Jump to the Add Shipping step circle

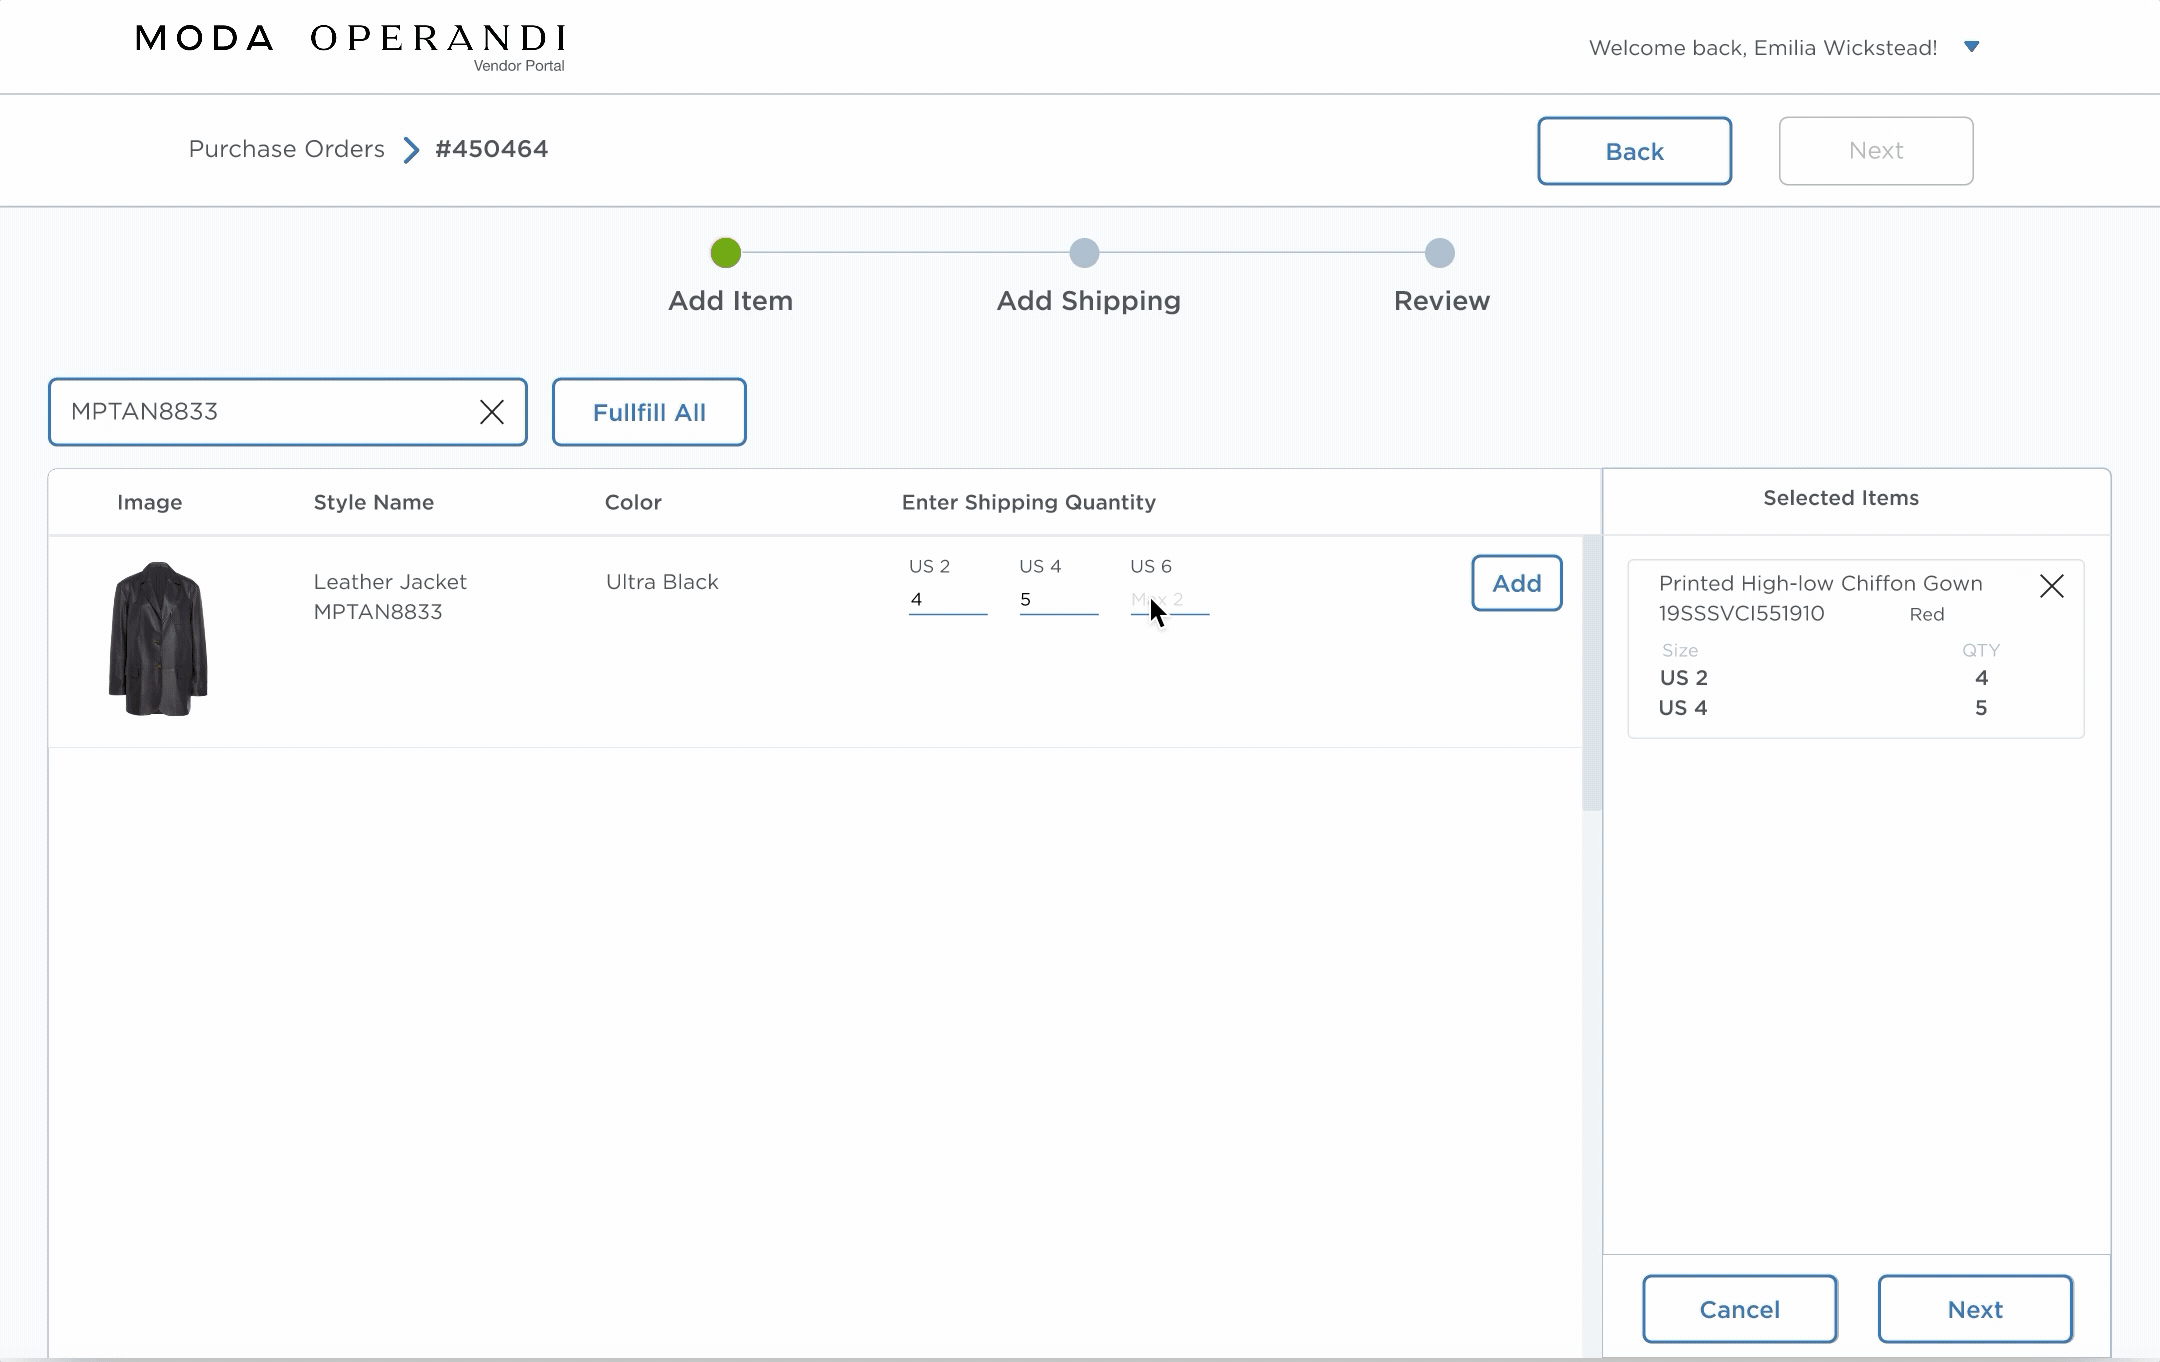tap(1084, 253)
